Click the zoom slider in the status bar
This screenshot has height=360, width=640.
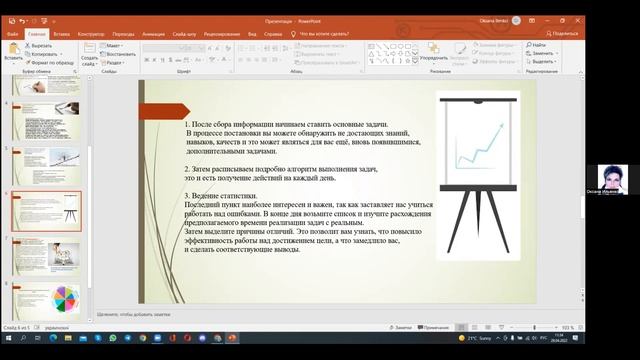pyautogui.click(x=534, y=327)
